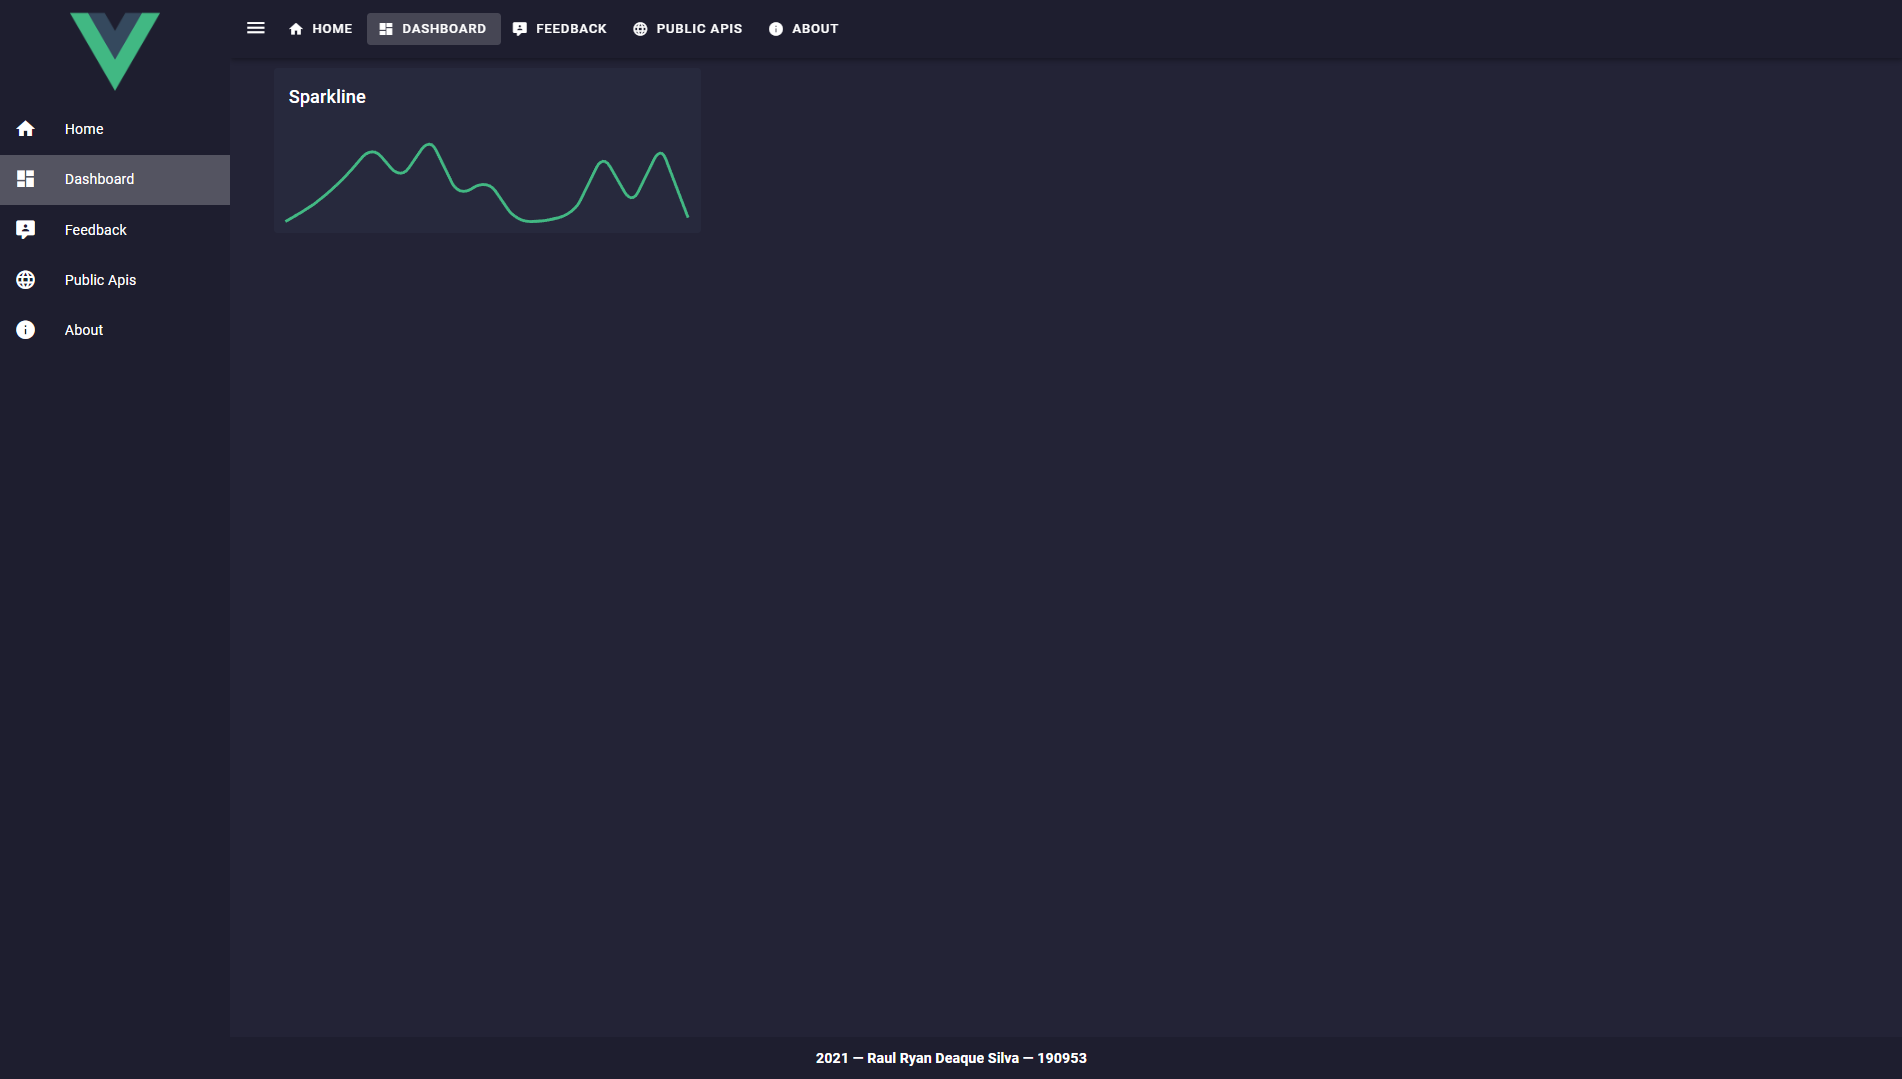Screen dimensions: 1902x1079
Task: Open the About label in the sidebar
Action: [84, 330]
